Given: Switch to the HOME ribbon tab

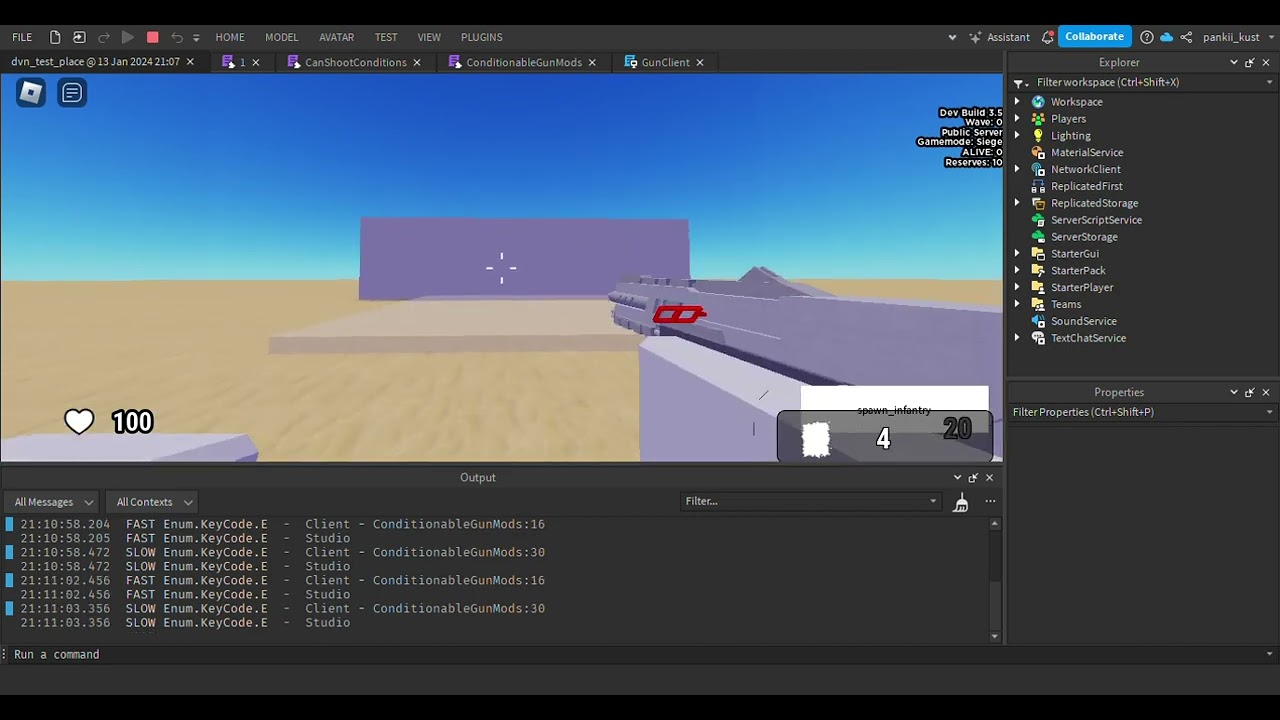Looking at the screenshot, I should click(230, 37).
